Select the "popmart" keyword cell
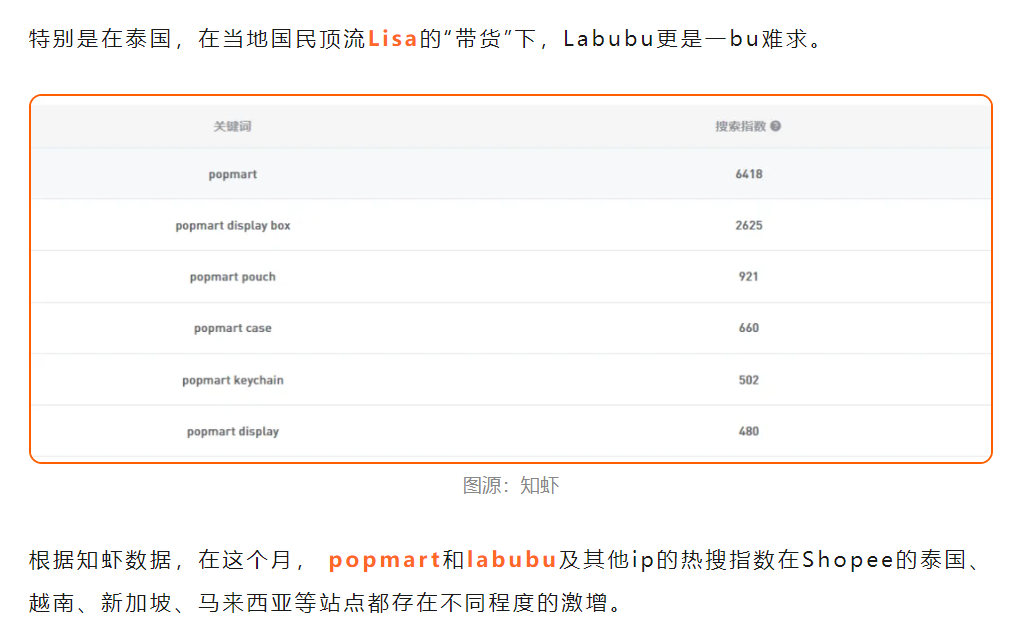The image size is (1023, 637). [232, 174]
